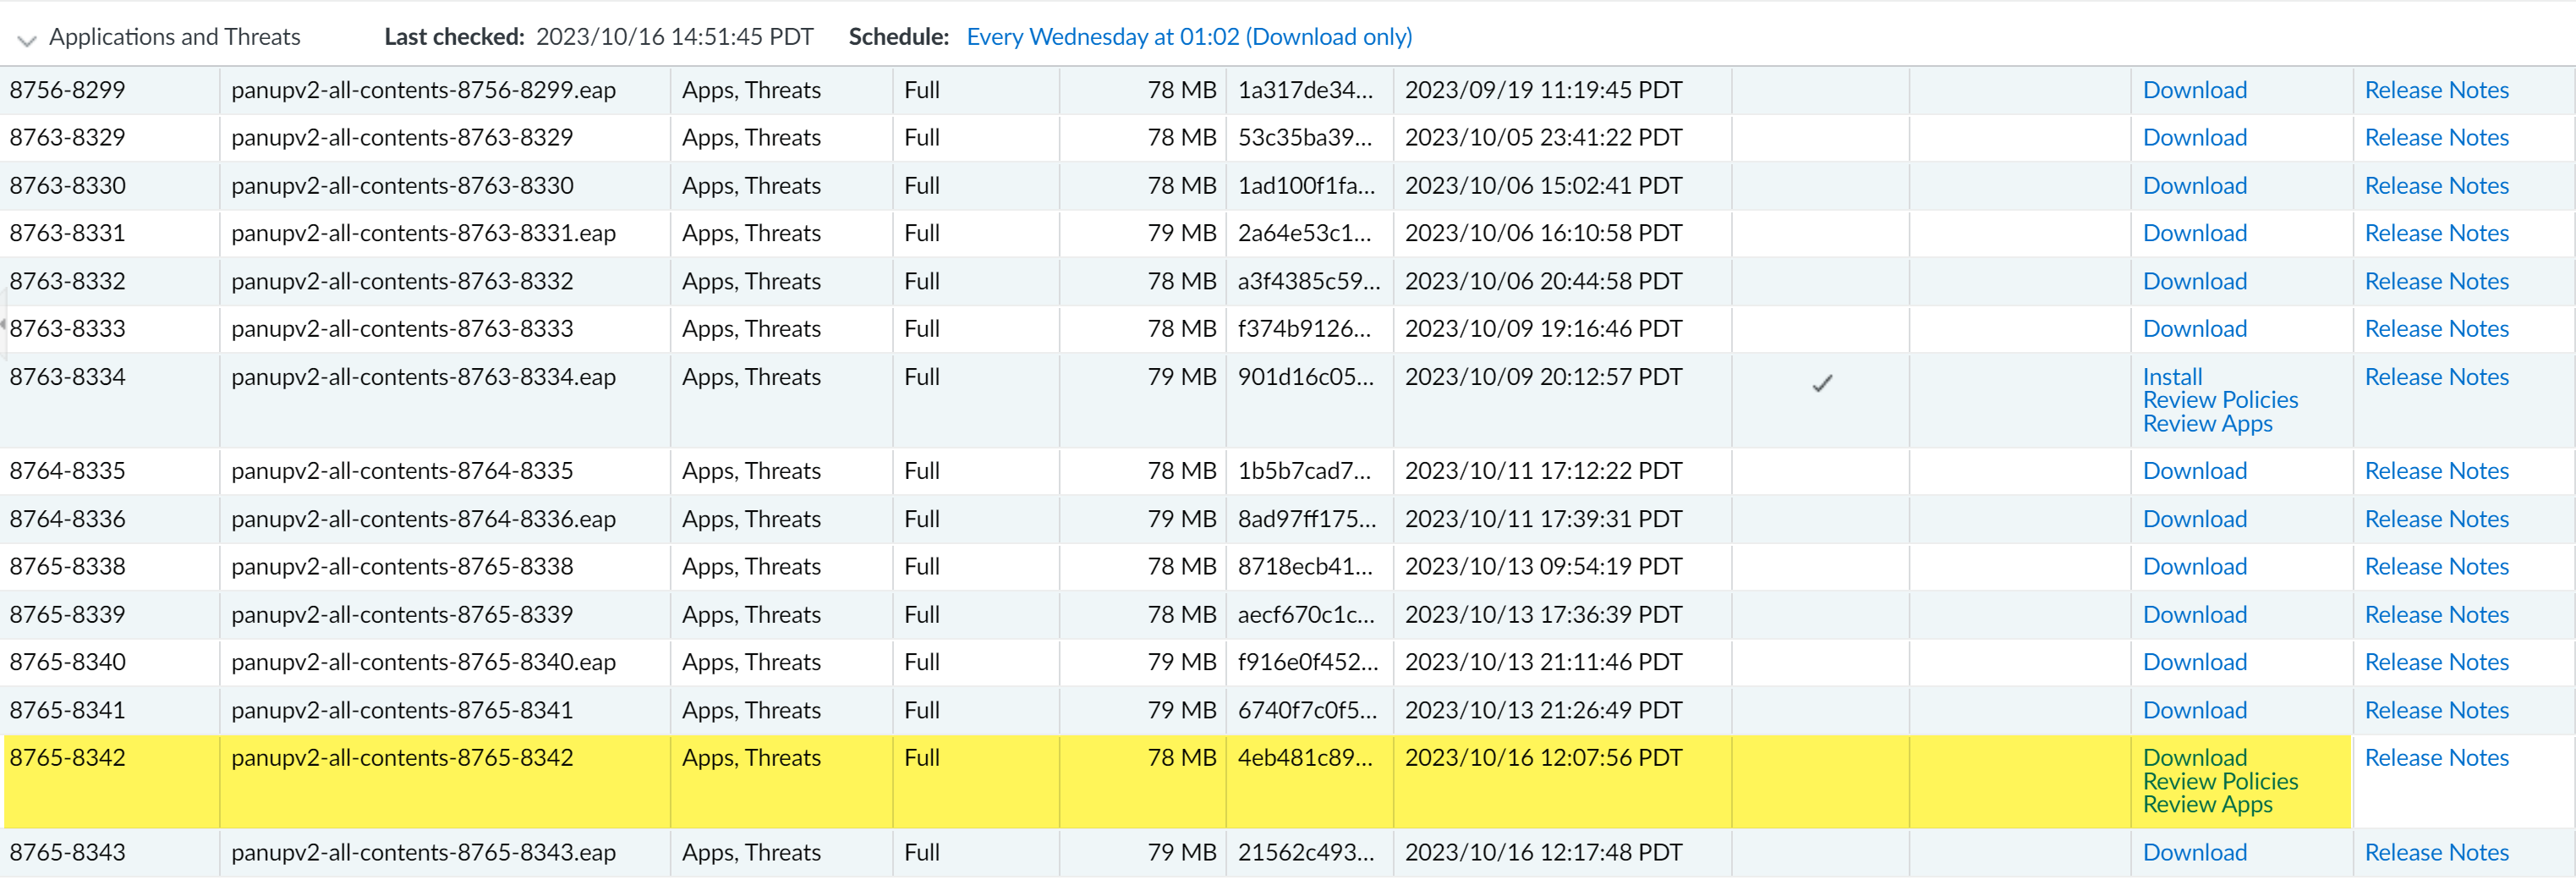Screen dimensions: 2576x880
Task: Select SHA256 value 4eb481c89... in highlighted row
Action: coord(1304,758)
